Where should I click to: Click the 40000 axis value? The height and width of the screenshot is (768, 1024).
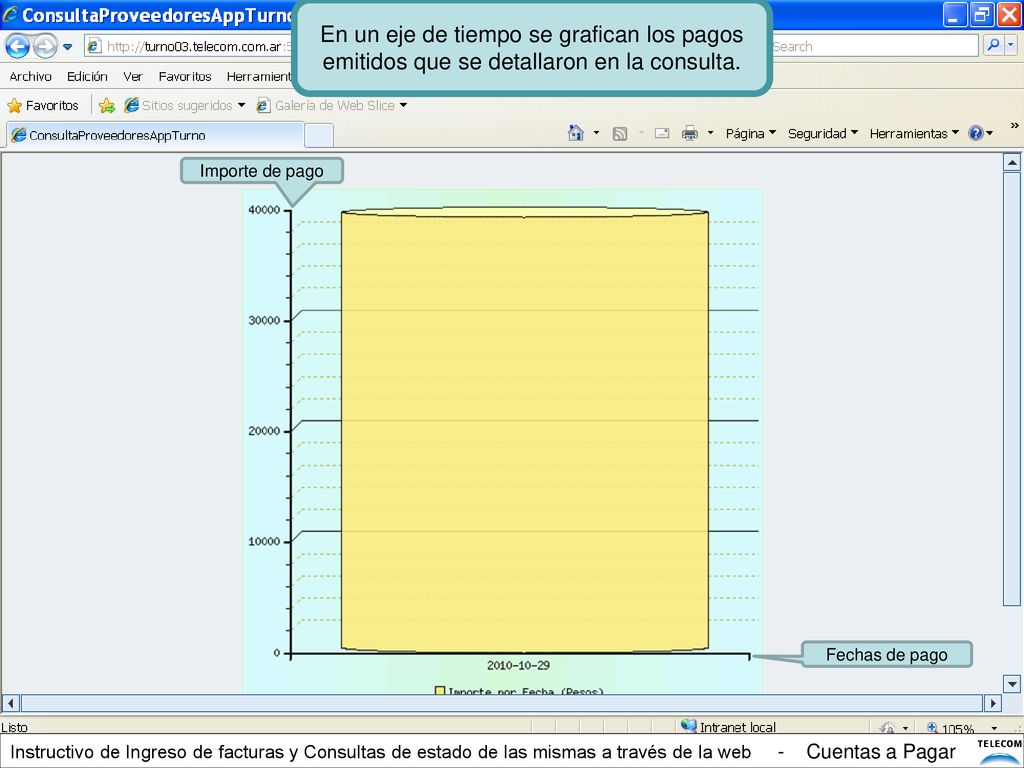tap(264, 210)
